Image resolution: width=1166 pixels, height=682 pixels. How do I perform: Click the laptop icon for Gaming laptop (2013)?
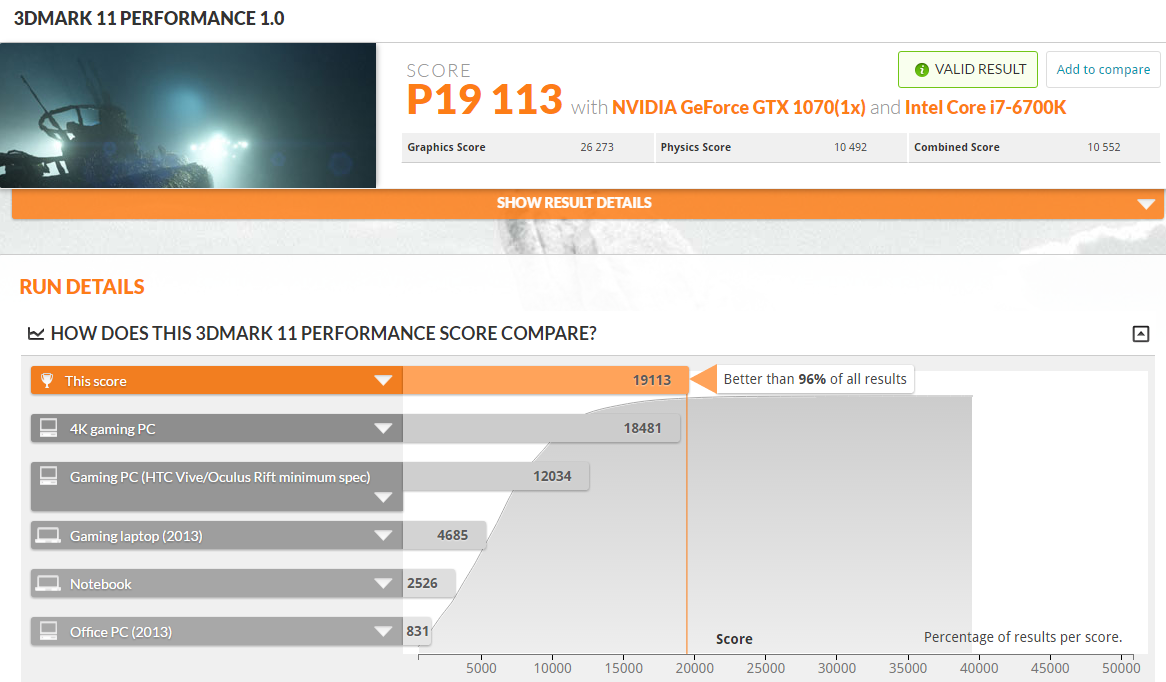[48, 535]
